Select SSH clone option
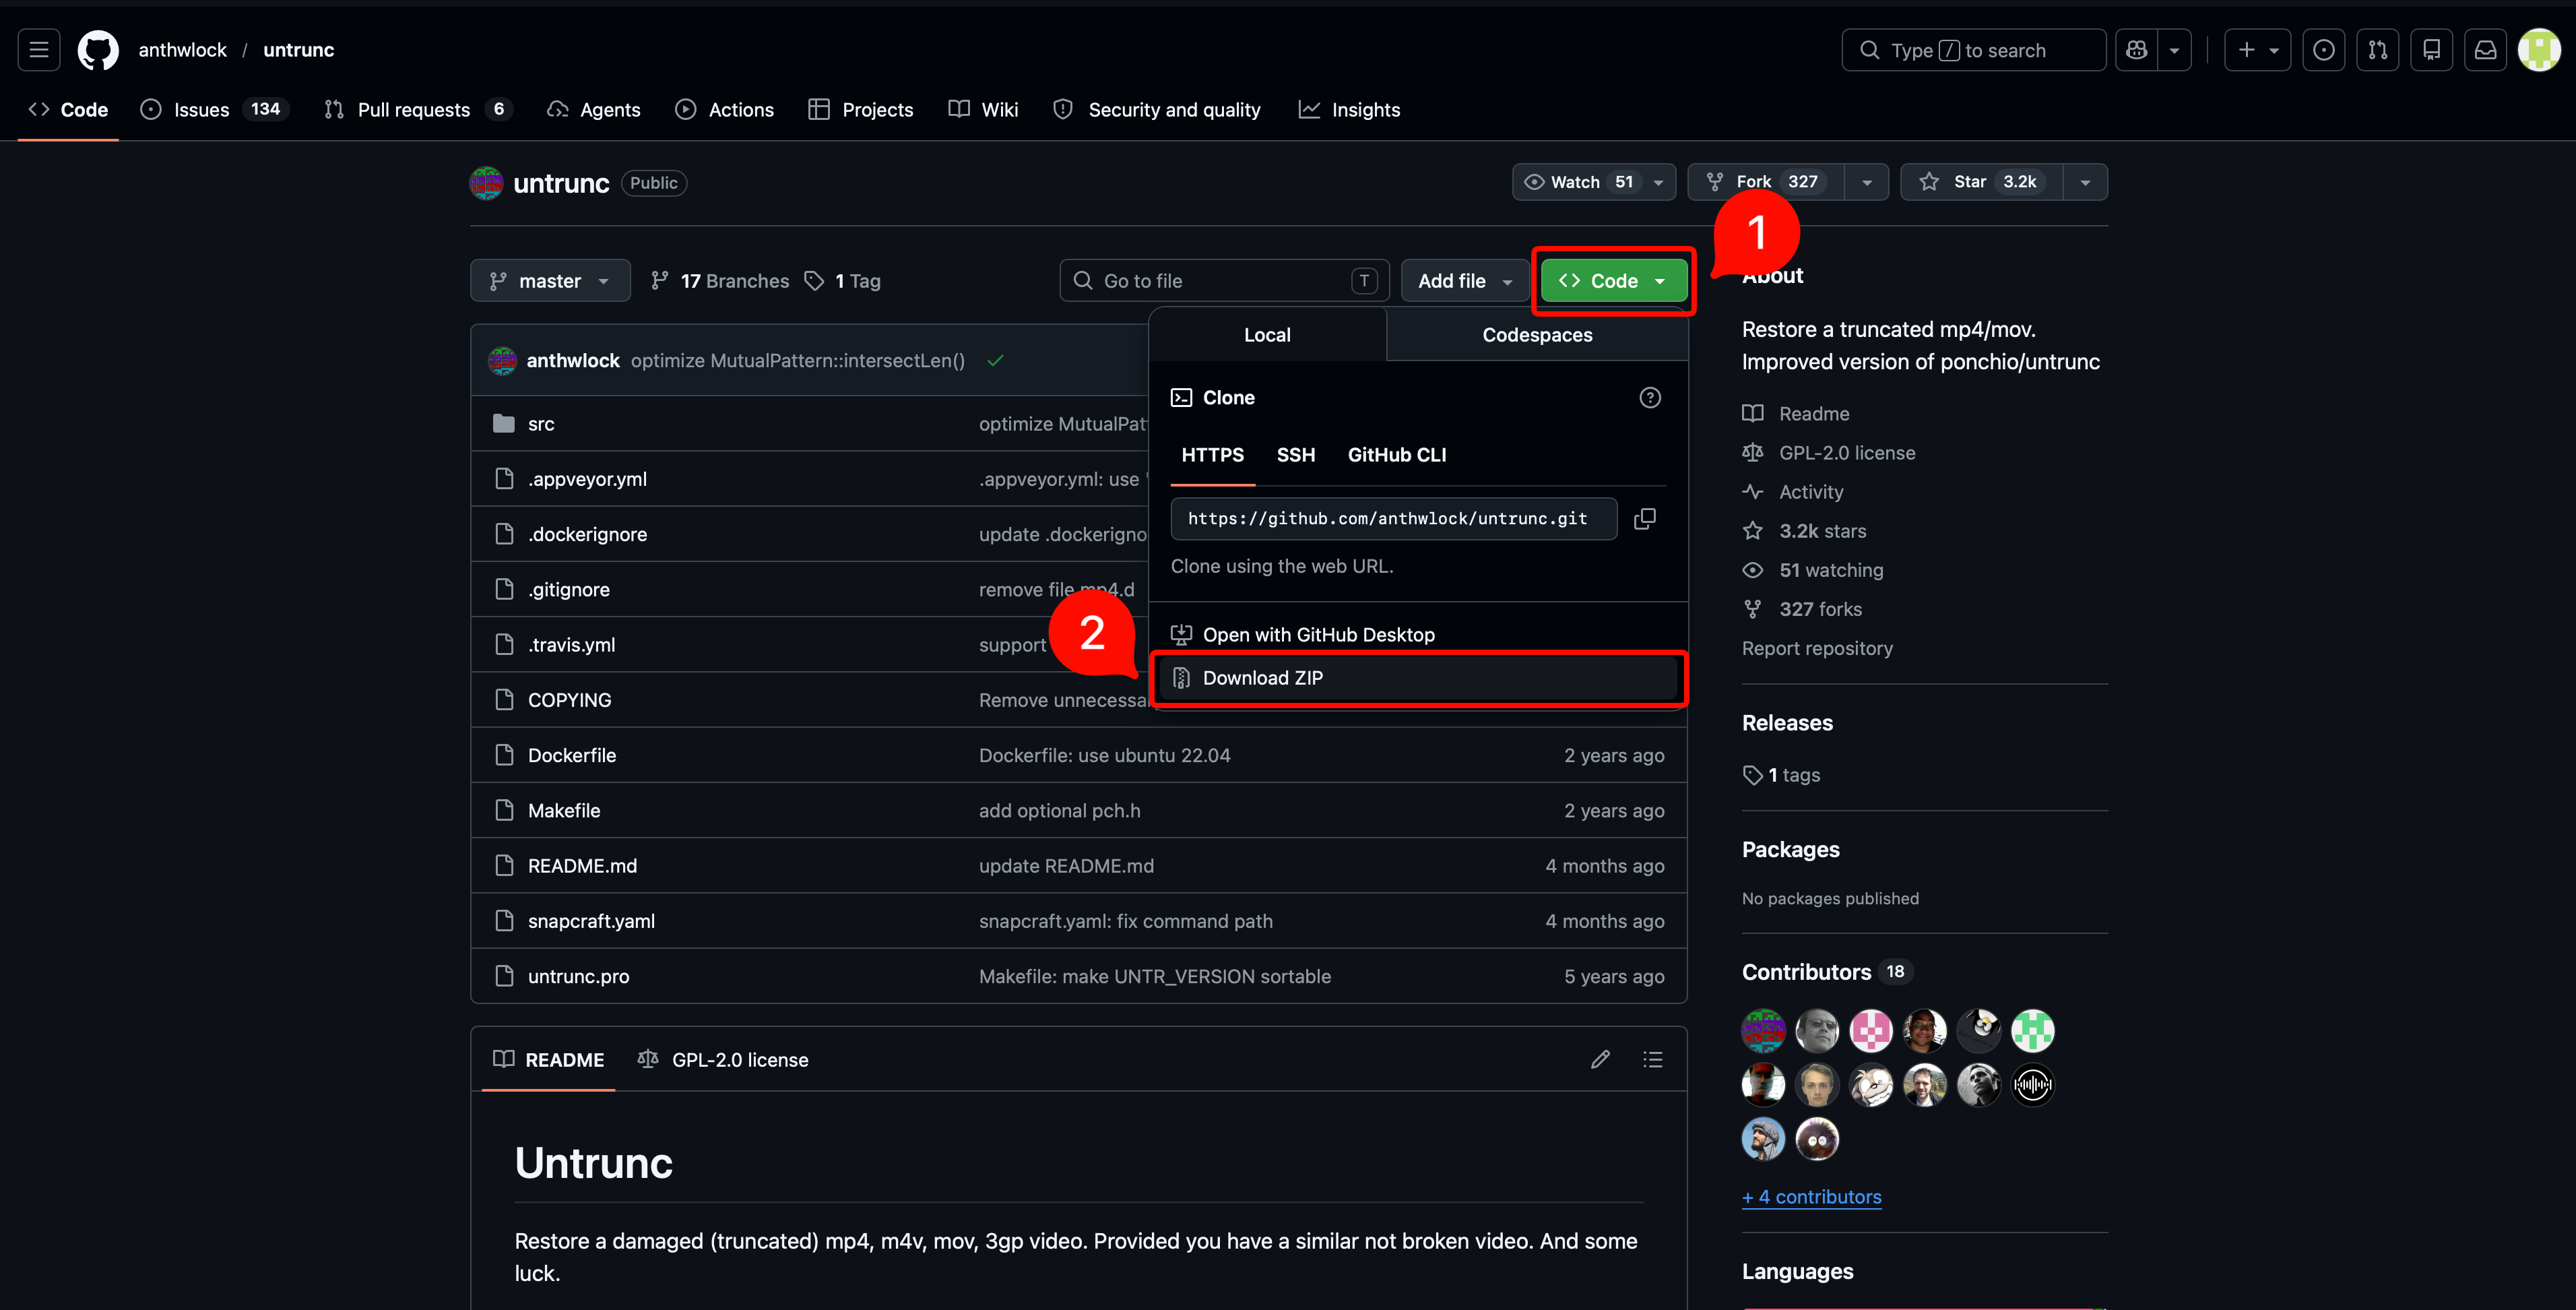This screenshot has height=1310, width=2576. tap(1296, 455)
